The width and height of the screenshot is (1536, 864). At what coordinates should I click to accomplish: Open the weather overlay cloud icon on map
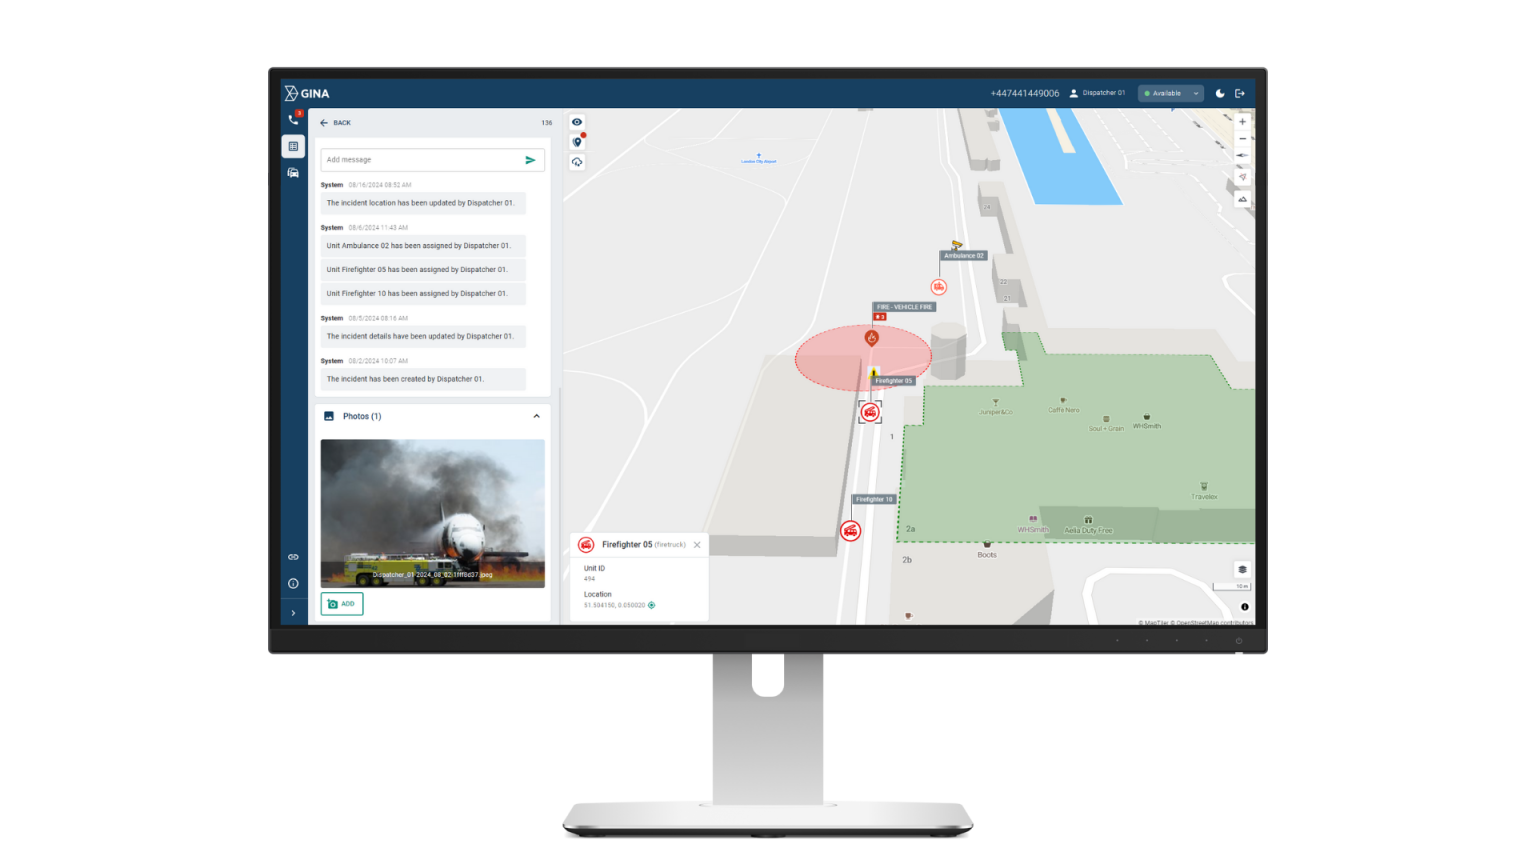click(577, 161)
